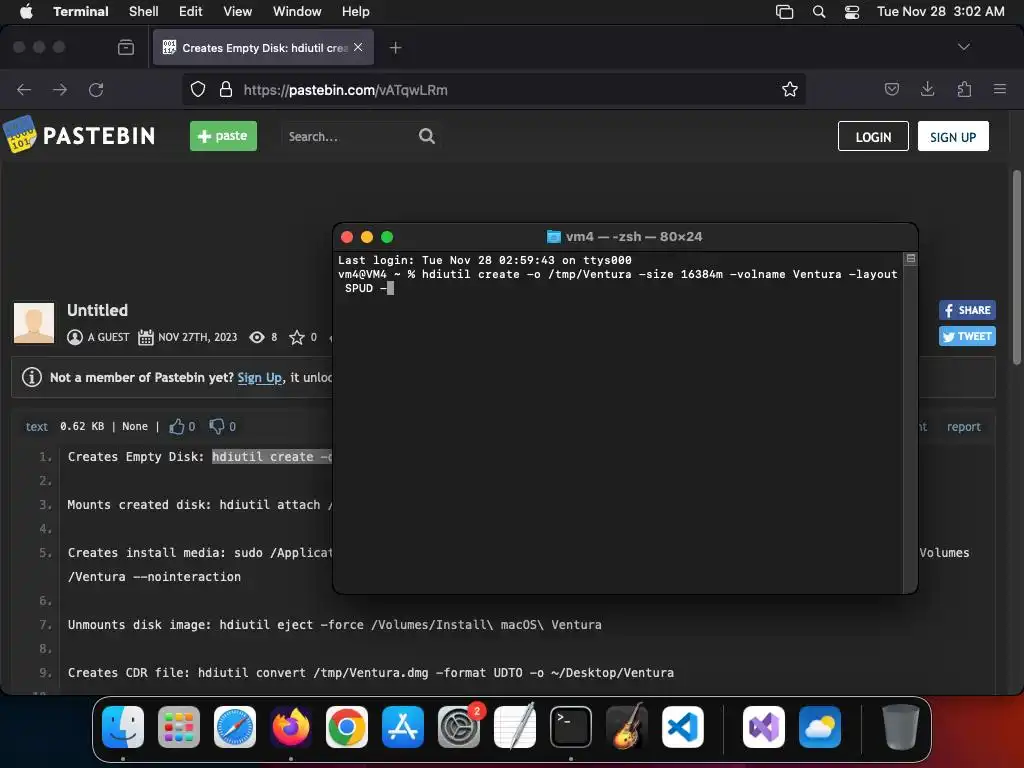
Task: Open the View menu
Action: click(x=237, y=11)
